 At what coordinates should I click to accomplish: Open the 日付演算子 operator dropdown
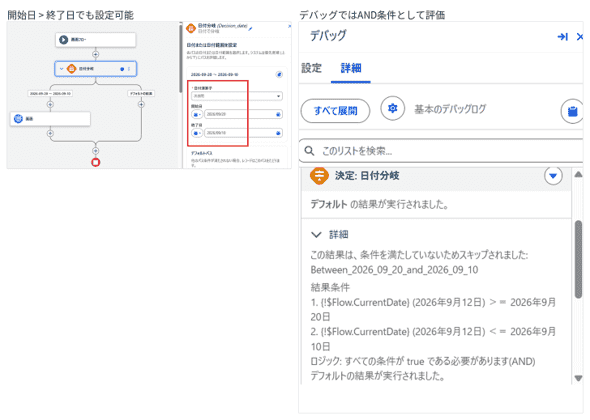[x=237, y=96]
